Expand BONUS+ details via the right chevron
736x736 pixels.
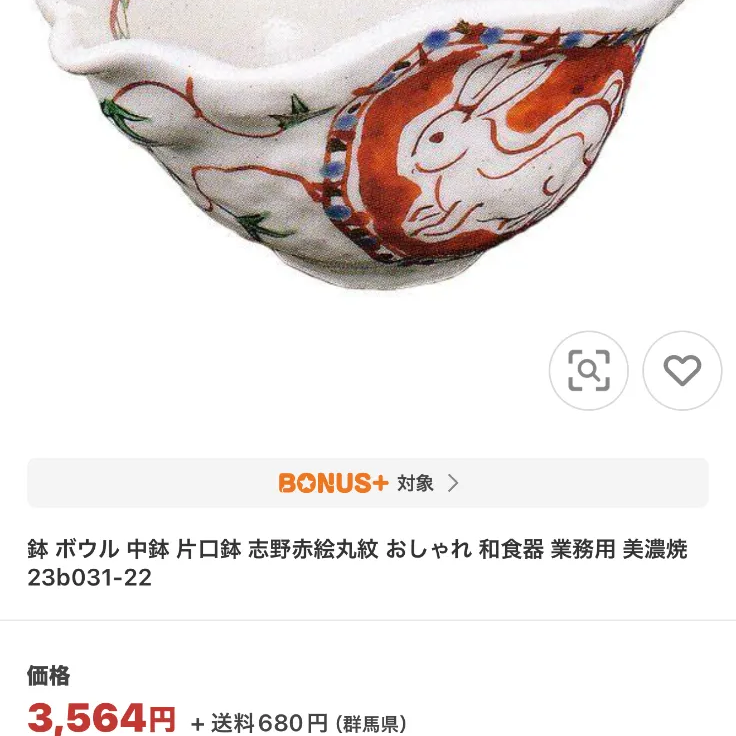tap(453, 483)
